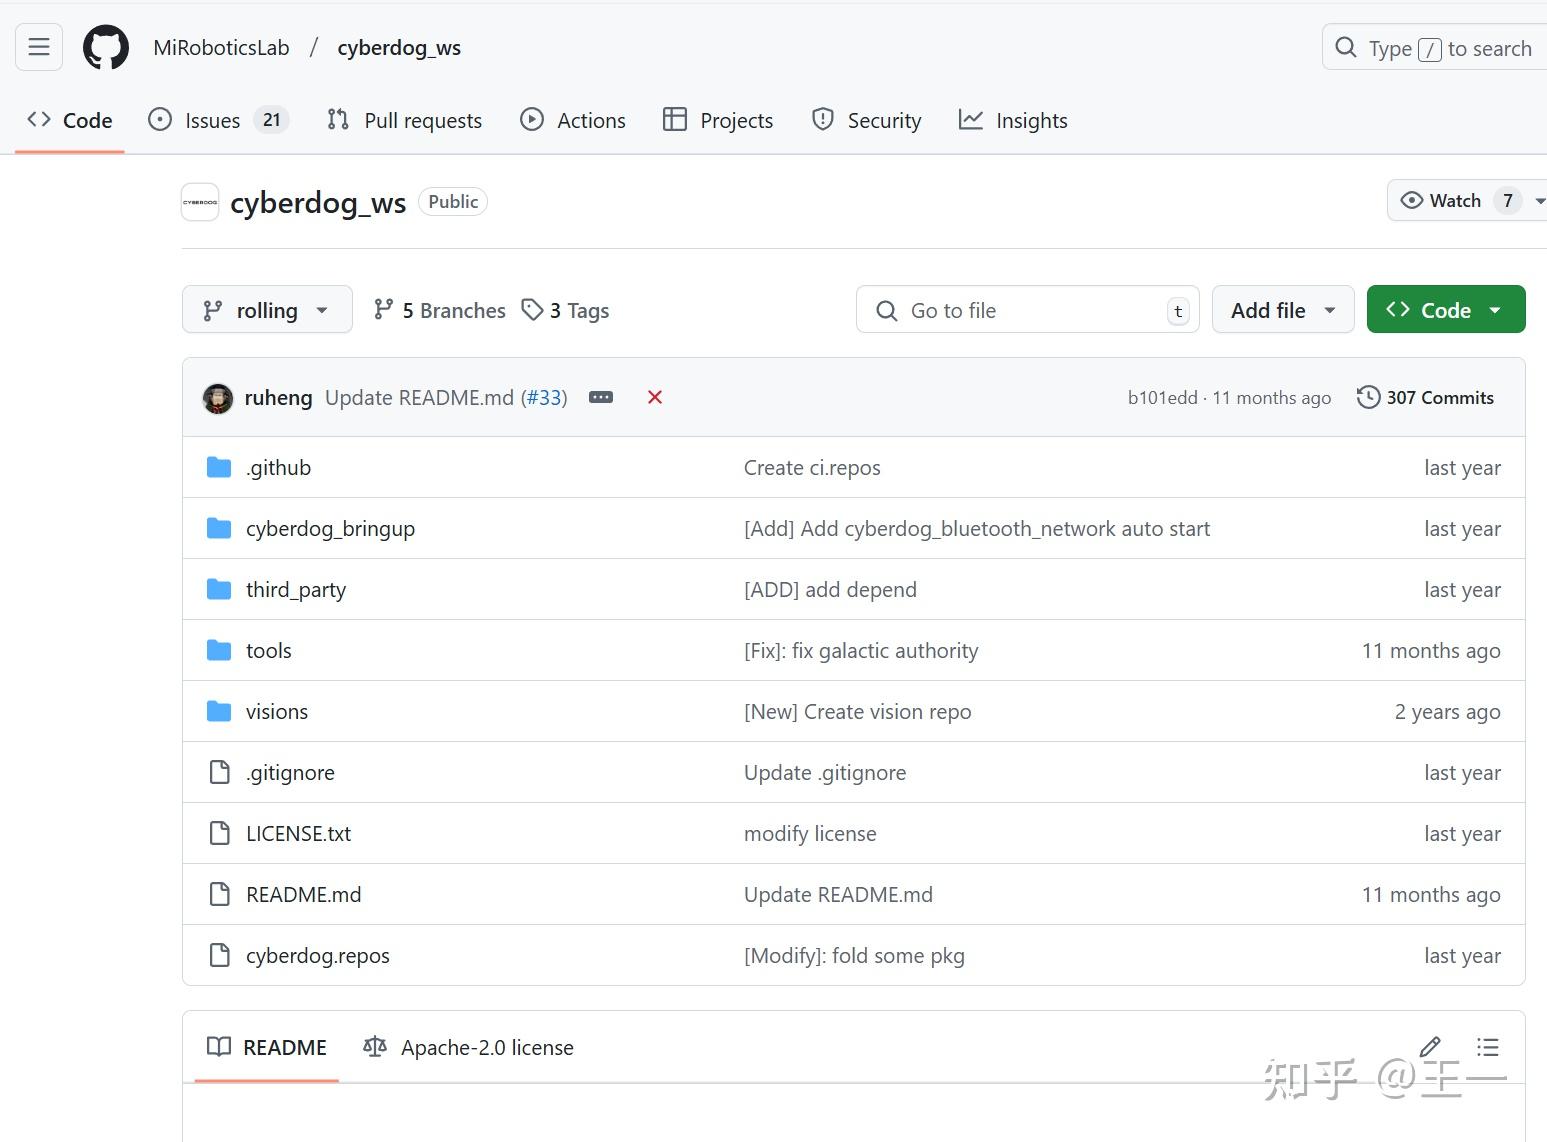Image resolution: width=1547 pixels, height=1142 pixels.
Task: Click the README.md file icon
Action: [x=220, y=894]
